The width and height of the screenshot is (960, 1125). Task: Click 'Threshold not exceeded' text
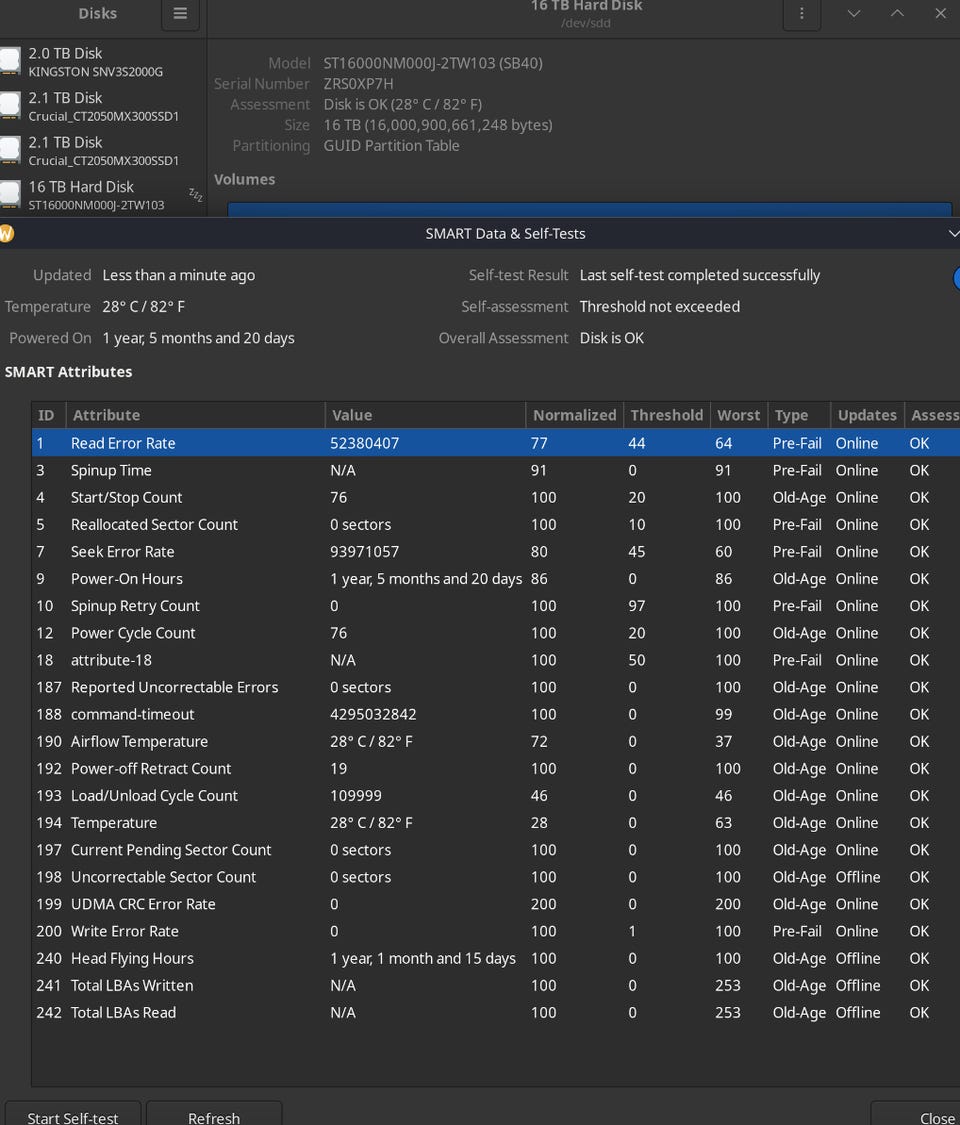click(x=659, y=307)
